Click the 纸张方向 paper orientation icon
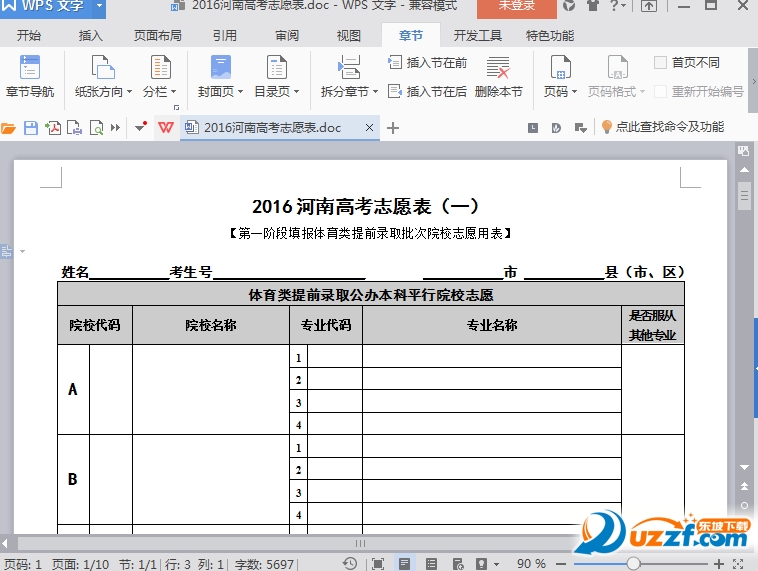 [x=103, y=67]
